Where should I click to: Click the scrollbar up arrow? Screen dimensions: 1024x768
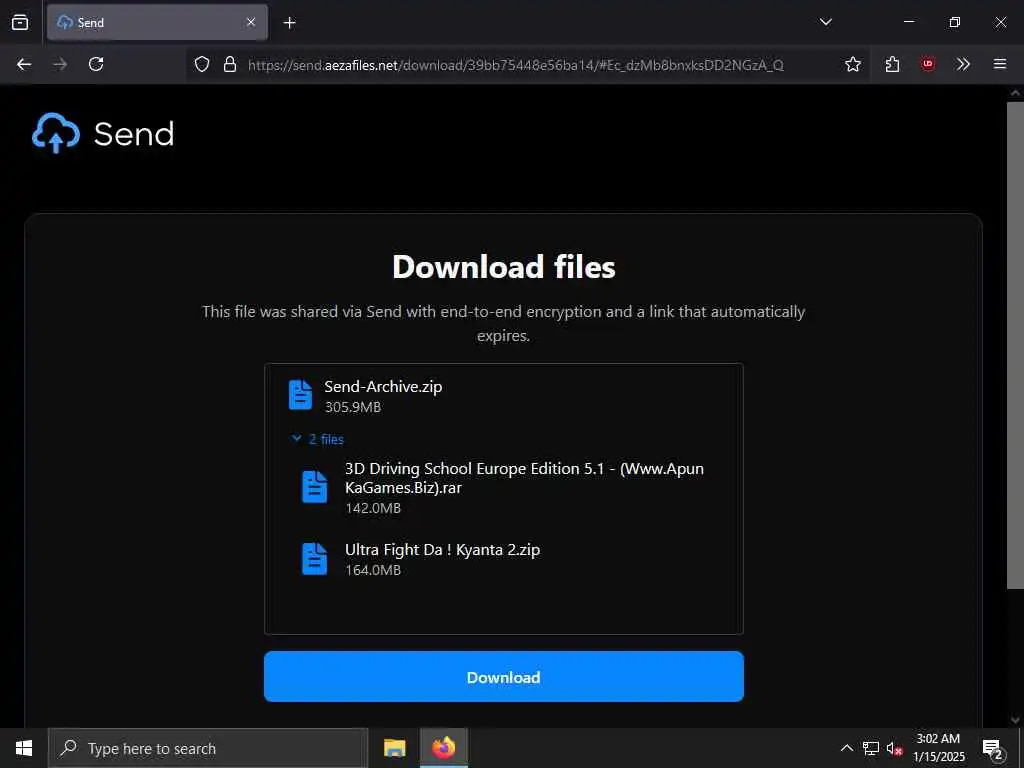(x=1015, y=93)
